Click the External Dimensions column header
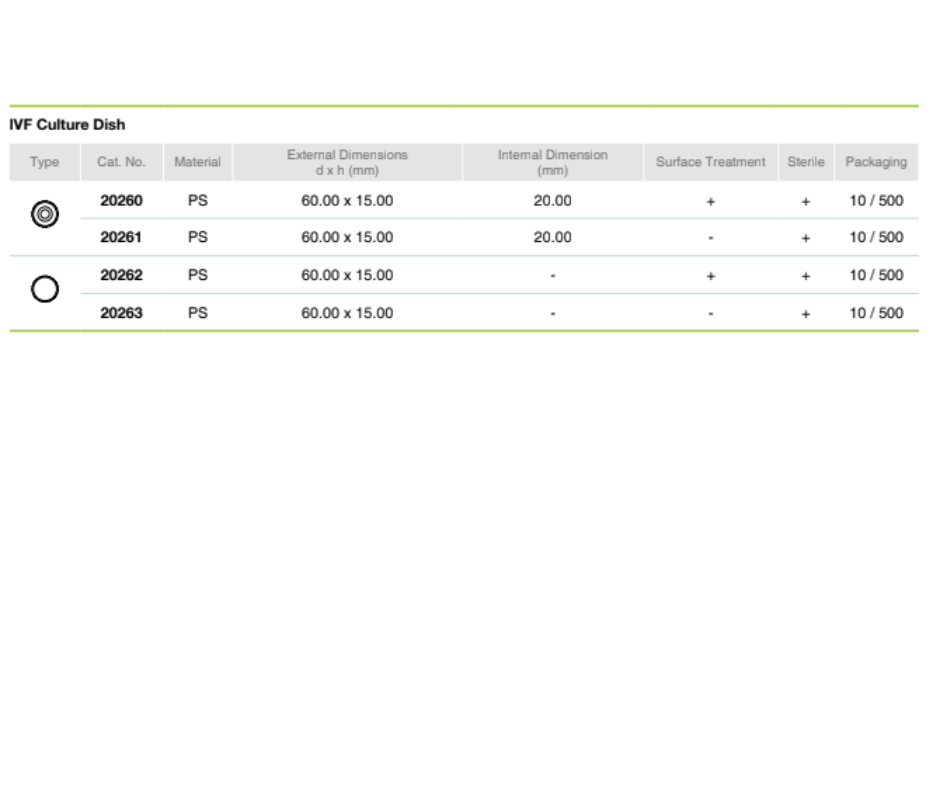 click(347, 162)
